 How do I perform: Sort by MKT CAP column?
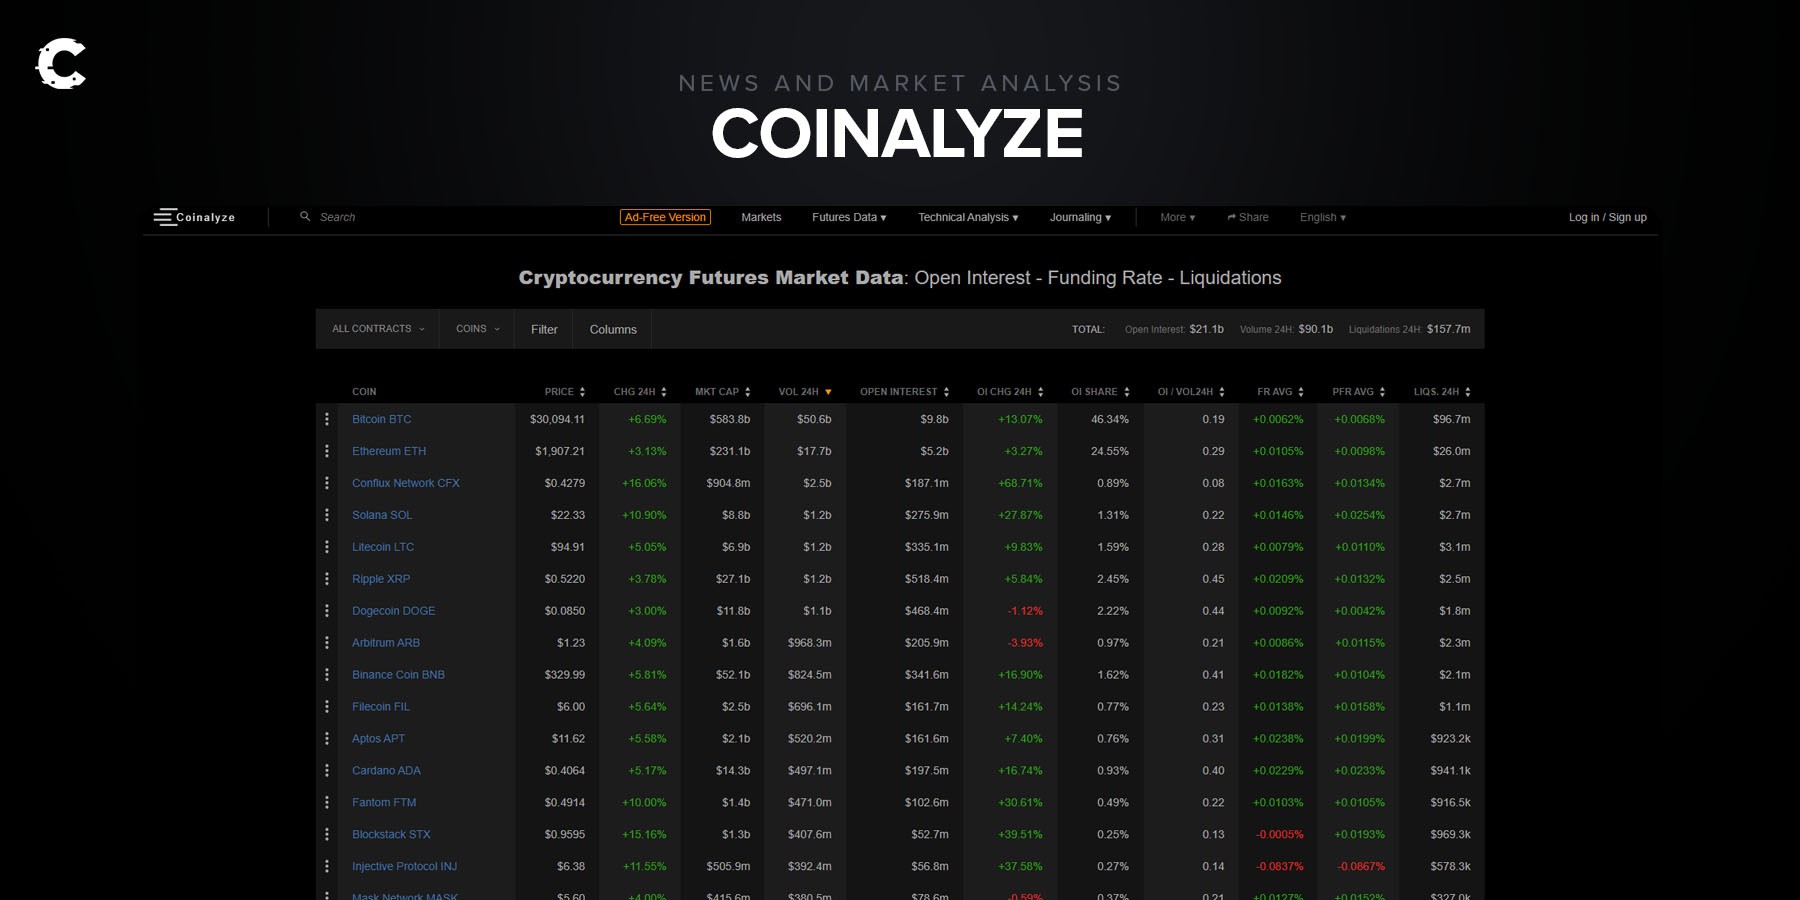723,392
